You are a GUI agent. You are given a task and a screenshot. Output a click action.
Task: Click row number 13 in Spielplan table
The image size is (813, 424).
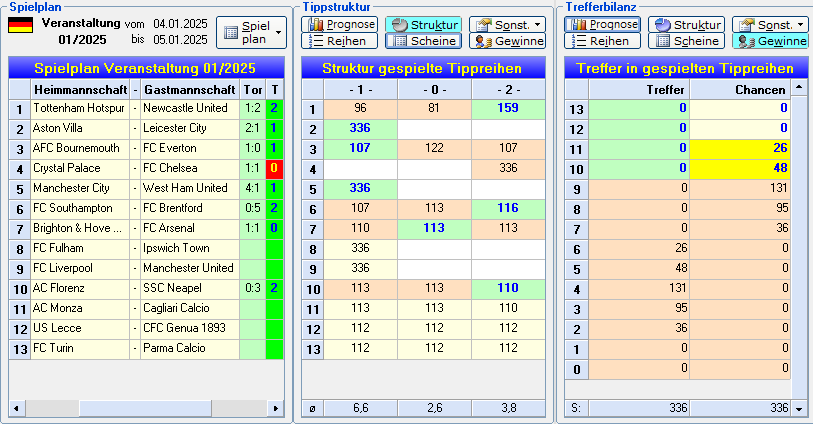click(x=20, y=349)
